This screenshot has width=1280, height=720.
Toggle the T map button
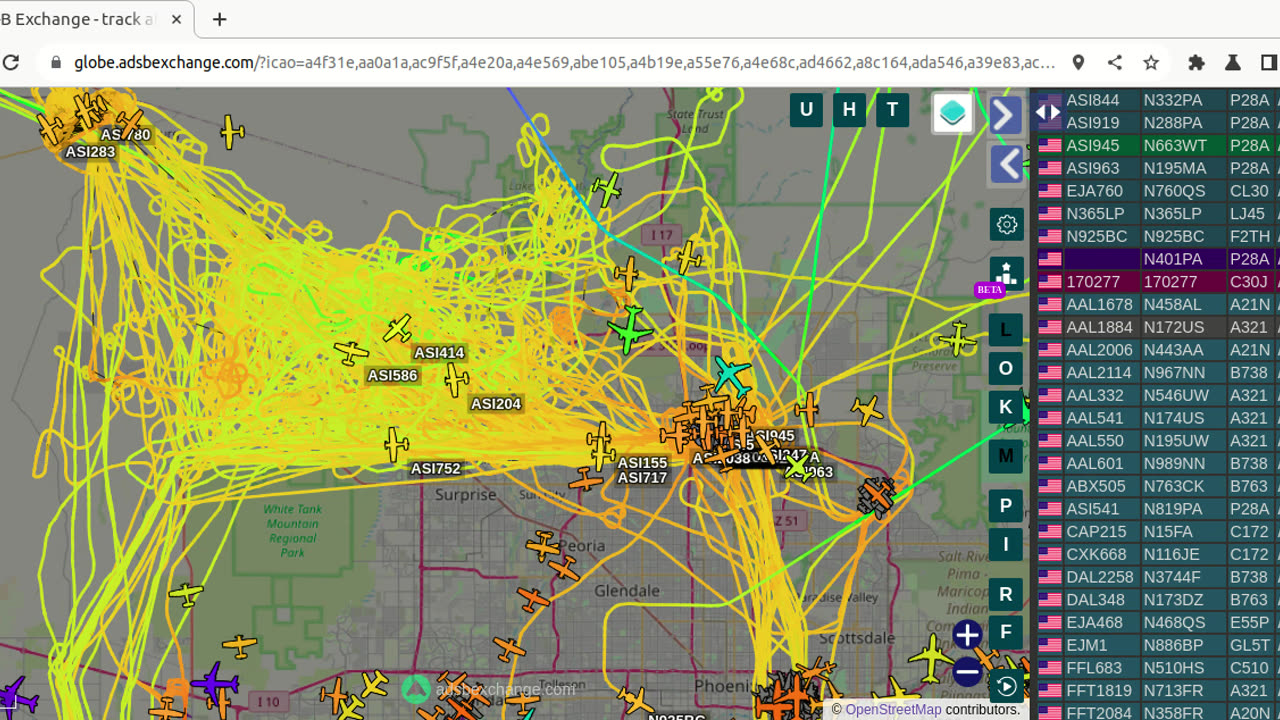pyautogui.click(x=892, y=110)
